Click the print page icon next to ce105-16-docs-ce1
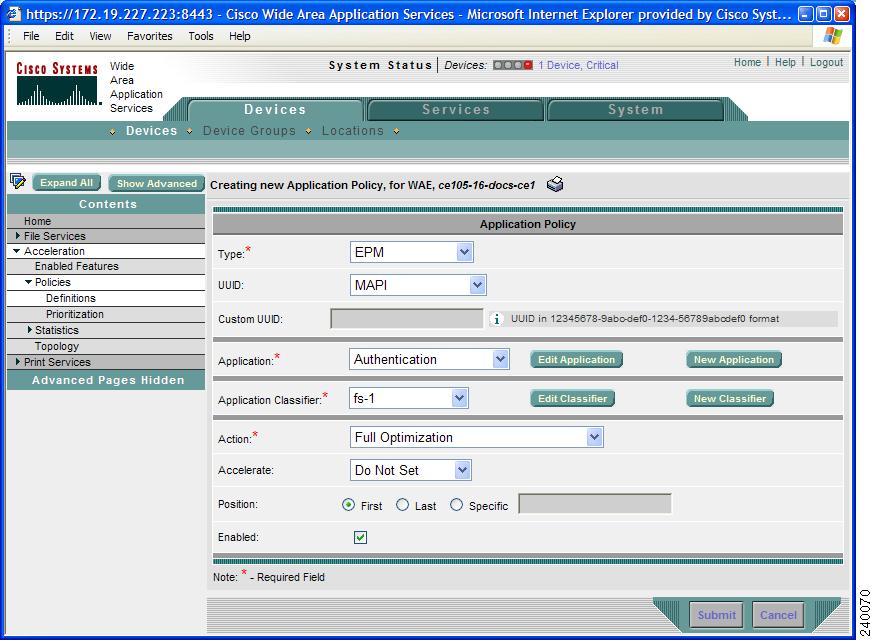 pos(555,184)
